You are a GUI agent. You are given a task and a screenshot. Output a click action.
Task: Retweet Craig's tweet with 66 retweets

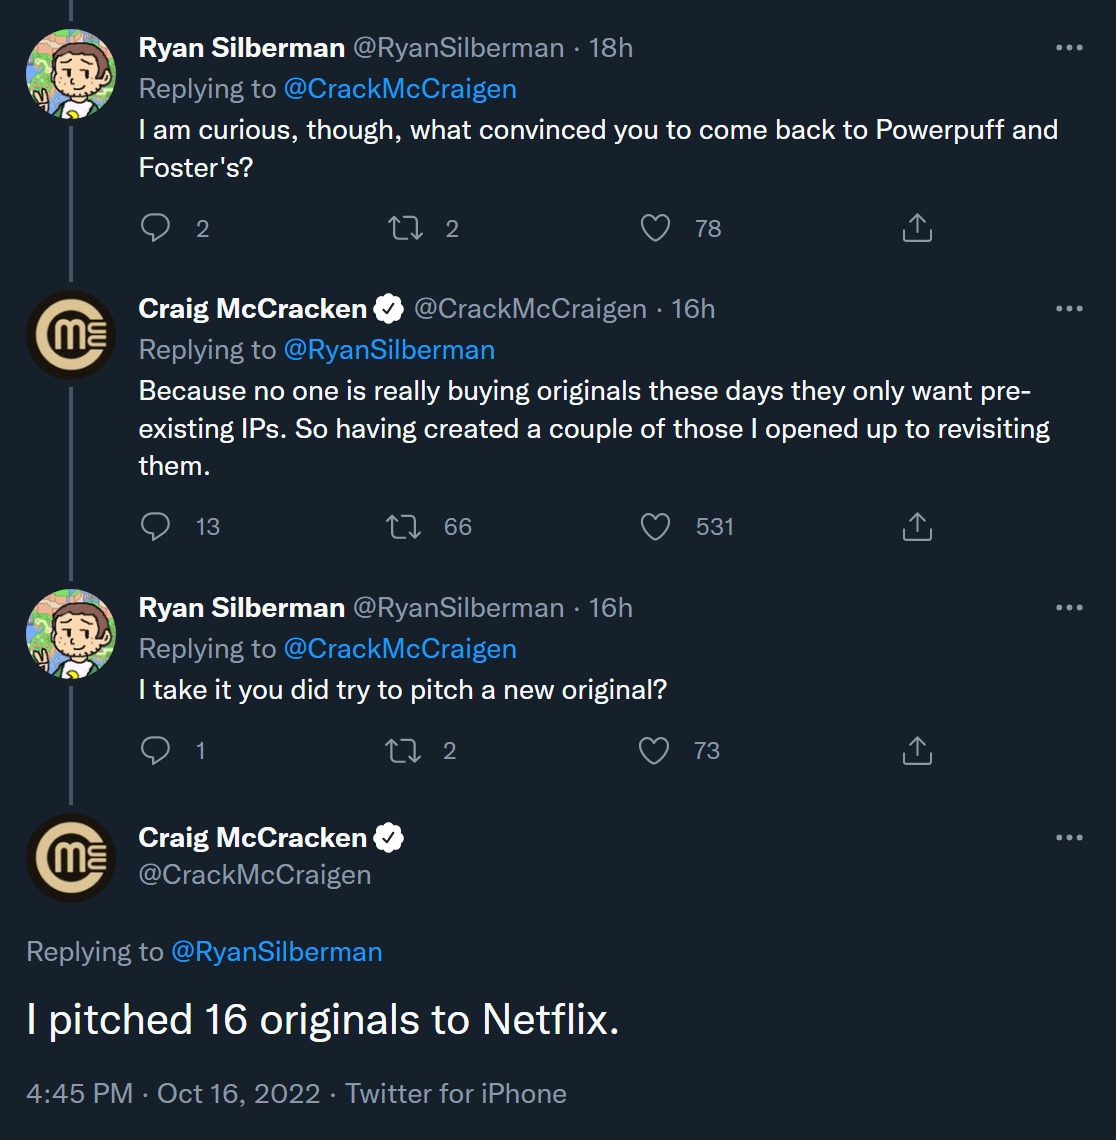click(x=405, y=527)
